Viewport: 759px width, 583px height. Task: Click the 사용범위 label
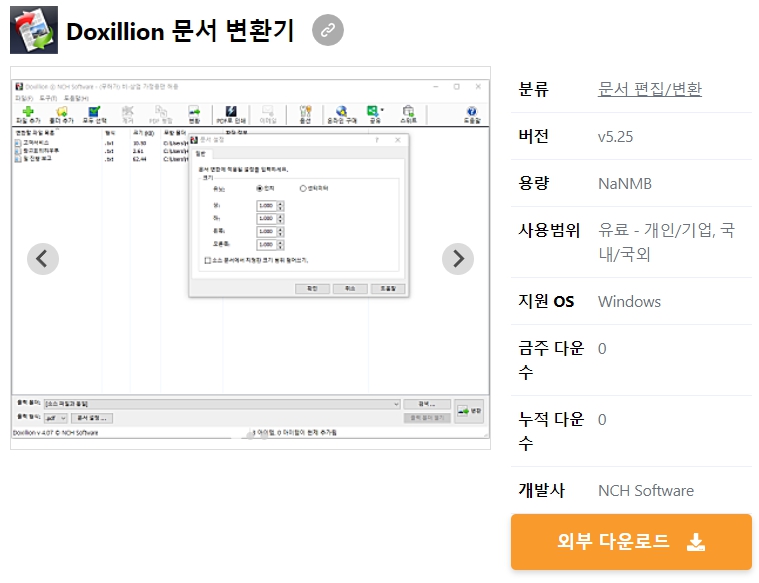[549, 230]
